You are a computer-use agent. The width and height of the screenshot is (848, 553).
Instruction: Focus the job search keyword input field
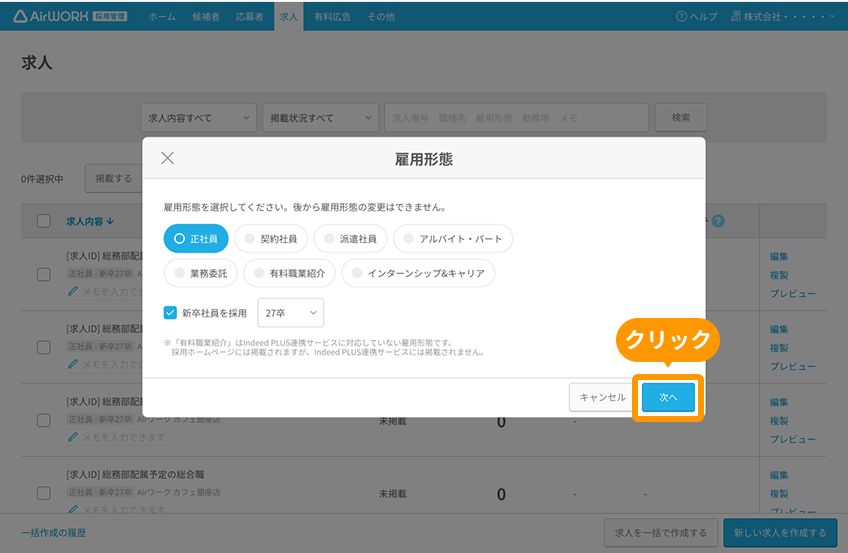(516, 117)
